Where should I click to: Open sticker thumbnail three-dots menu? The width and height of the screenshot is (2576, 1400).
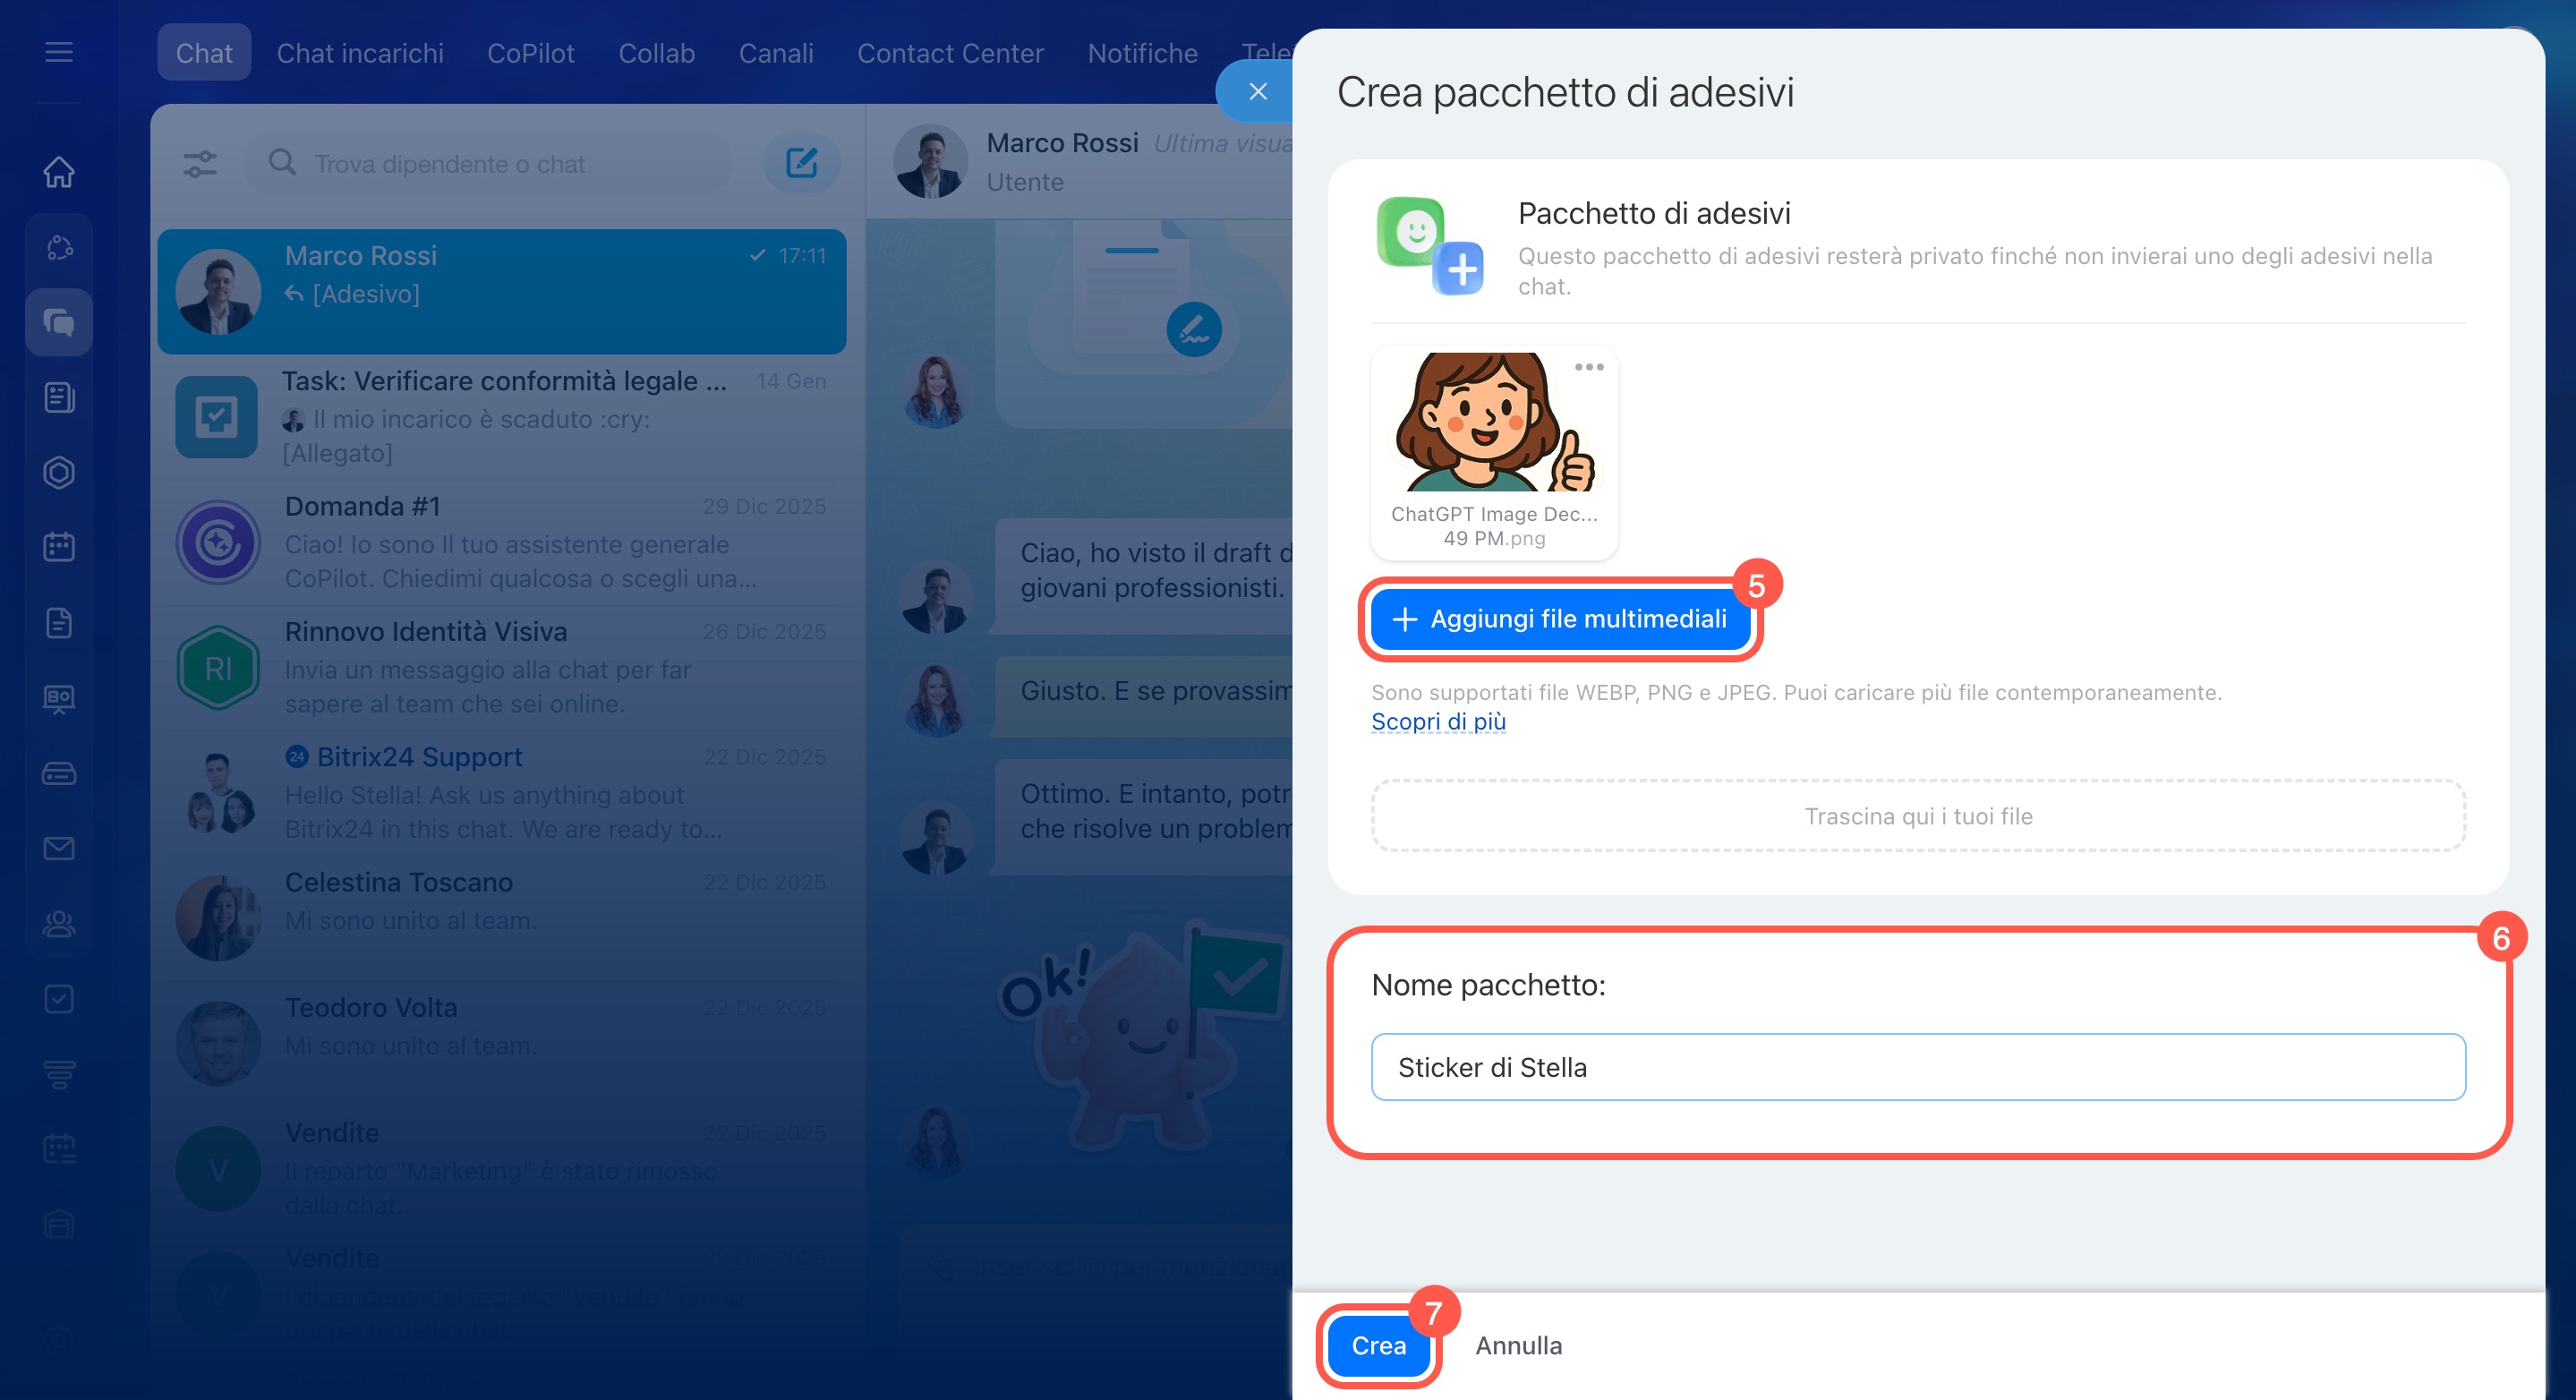[1588, 367]
